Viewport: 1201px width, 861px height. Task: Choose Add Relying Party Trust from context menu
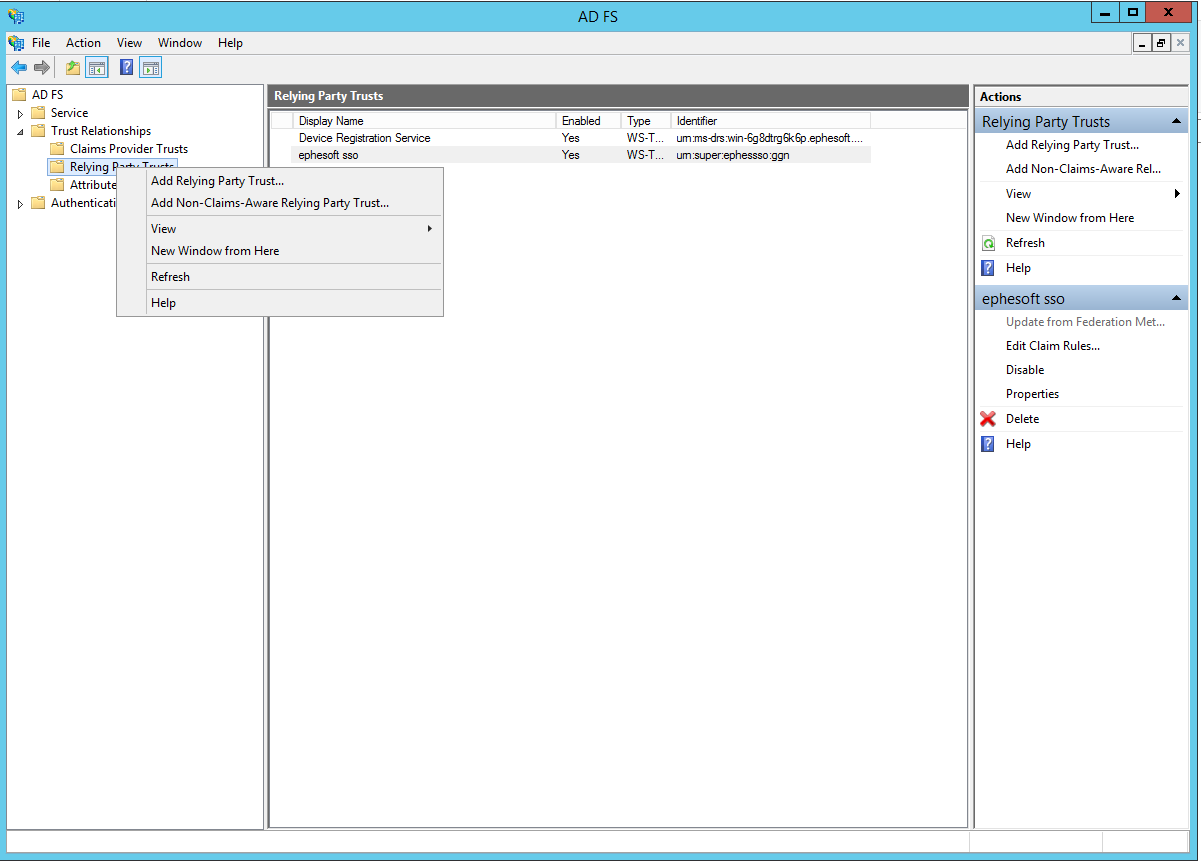pos(280,181)
